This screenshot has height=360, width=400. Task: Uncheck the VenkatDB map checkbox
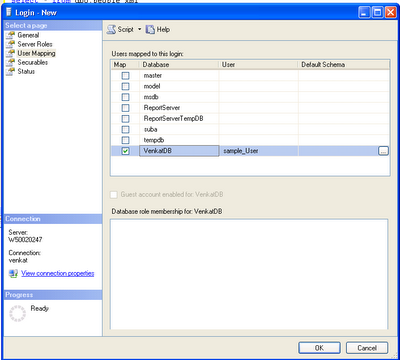(125, 151)
